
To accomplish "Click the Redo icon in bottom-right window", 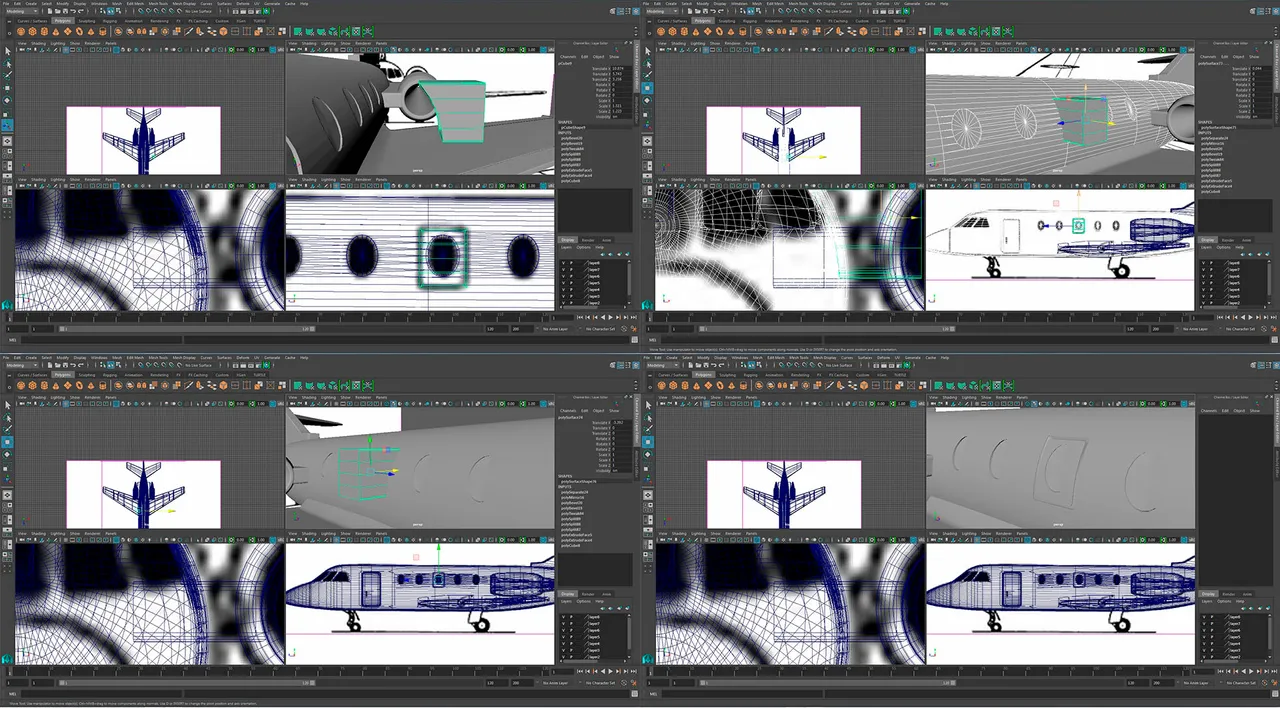I will pos(723,365).
